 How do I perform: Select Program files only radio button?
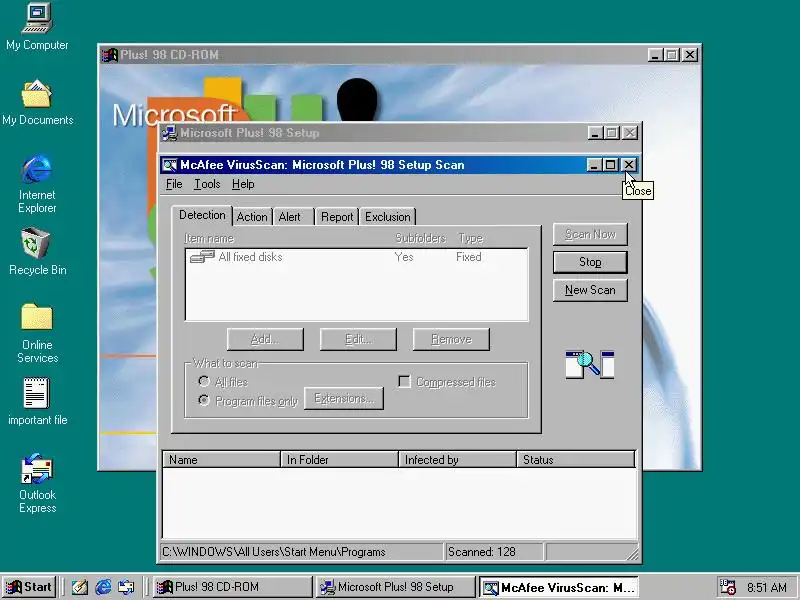(x=204, y=401)
